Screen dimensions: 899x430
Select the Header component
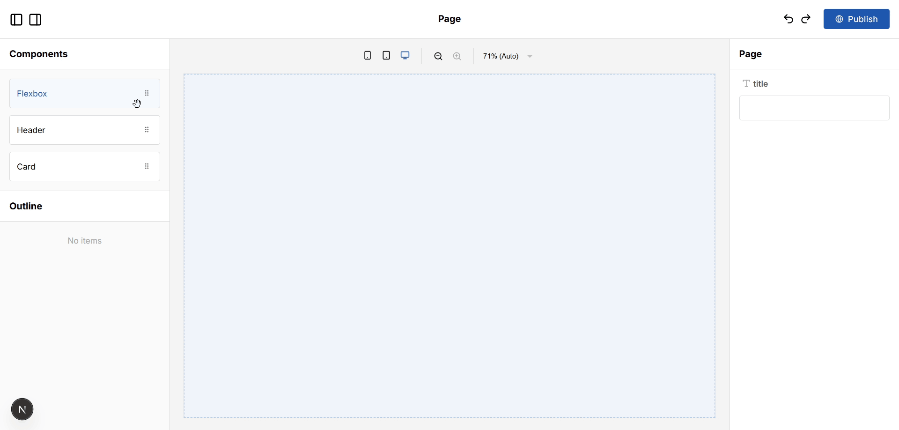(x=84, y=130)
